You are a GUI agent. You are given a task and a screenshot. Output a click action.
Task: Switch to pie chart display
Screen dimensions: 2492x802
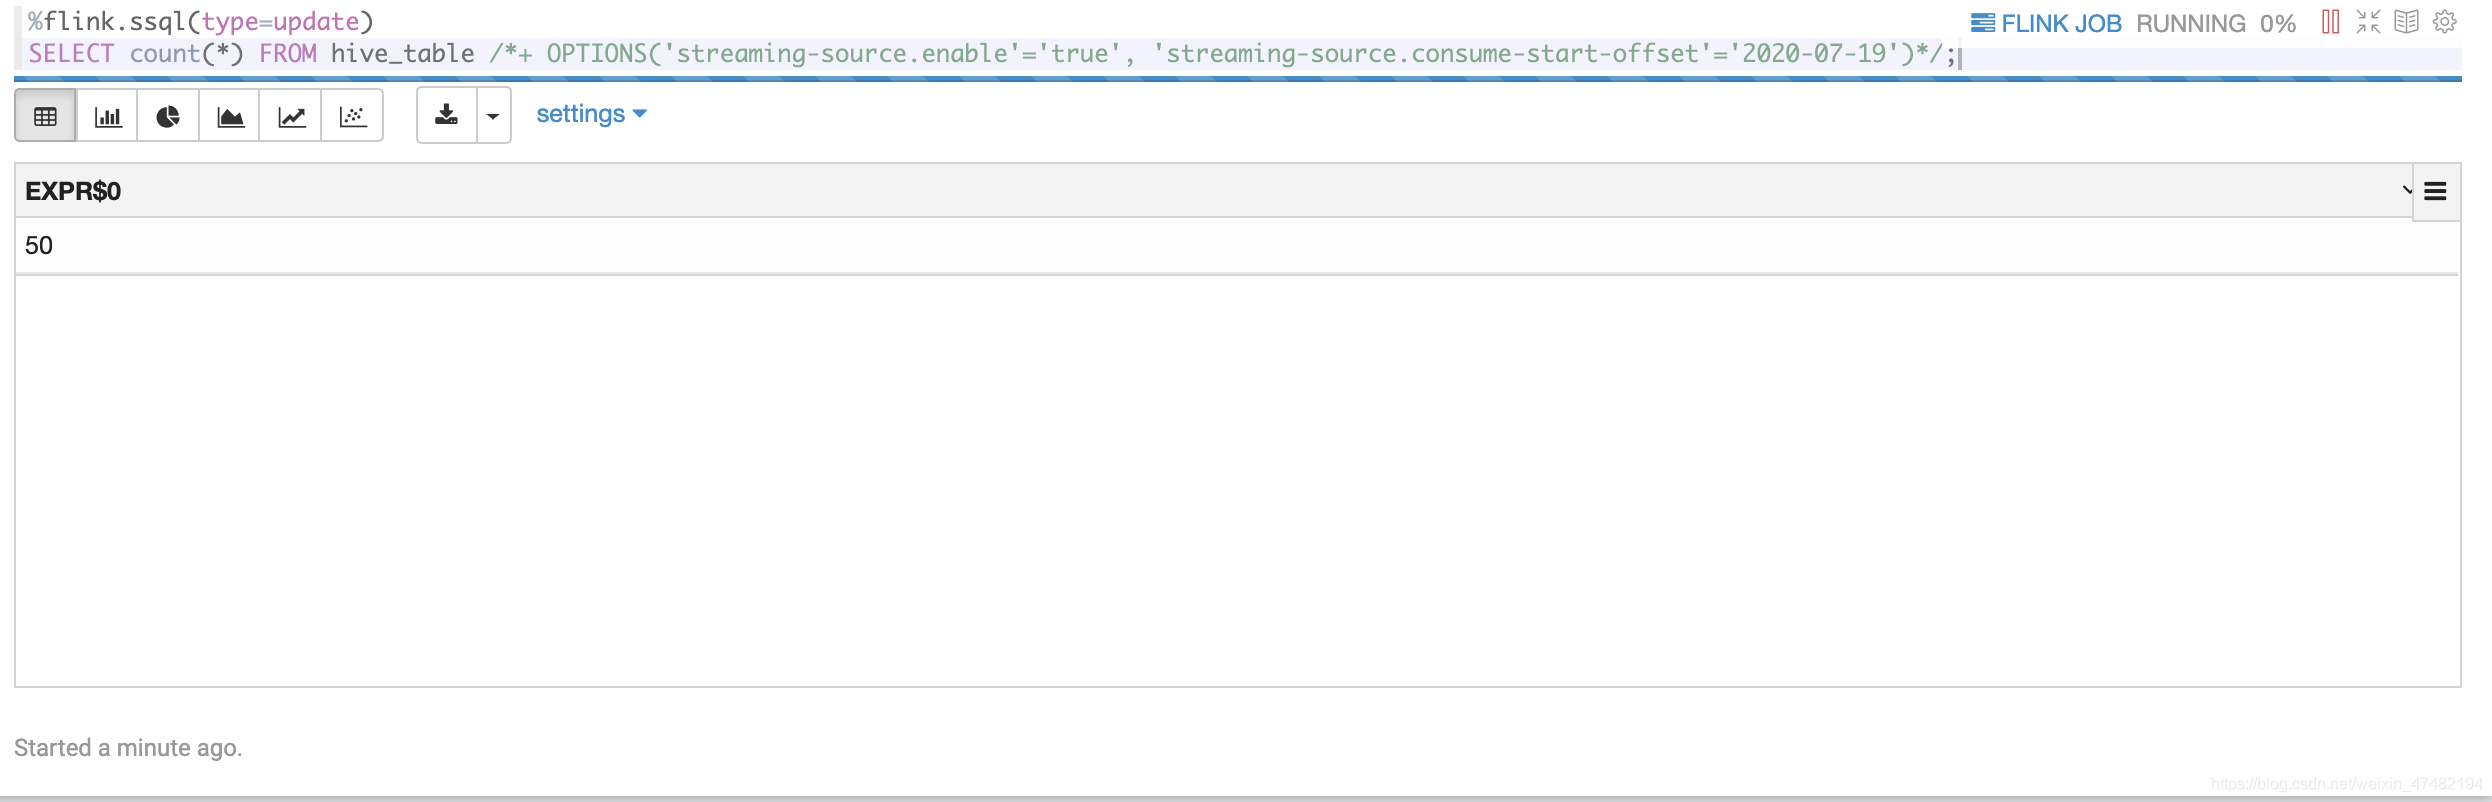[168, 116]
